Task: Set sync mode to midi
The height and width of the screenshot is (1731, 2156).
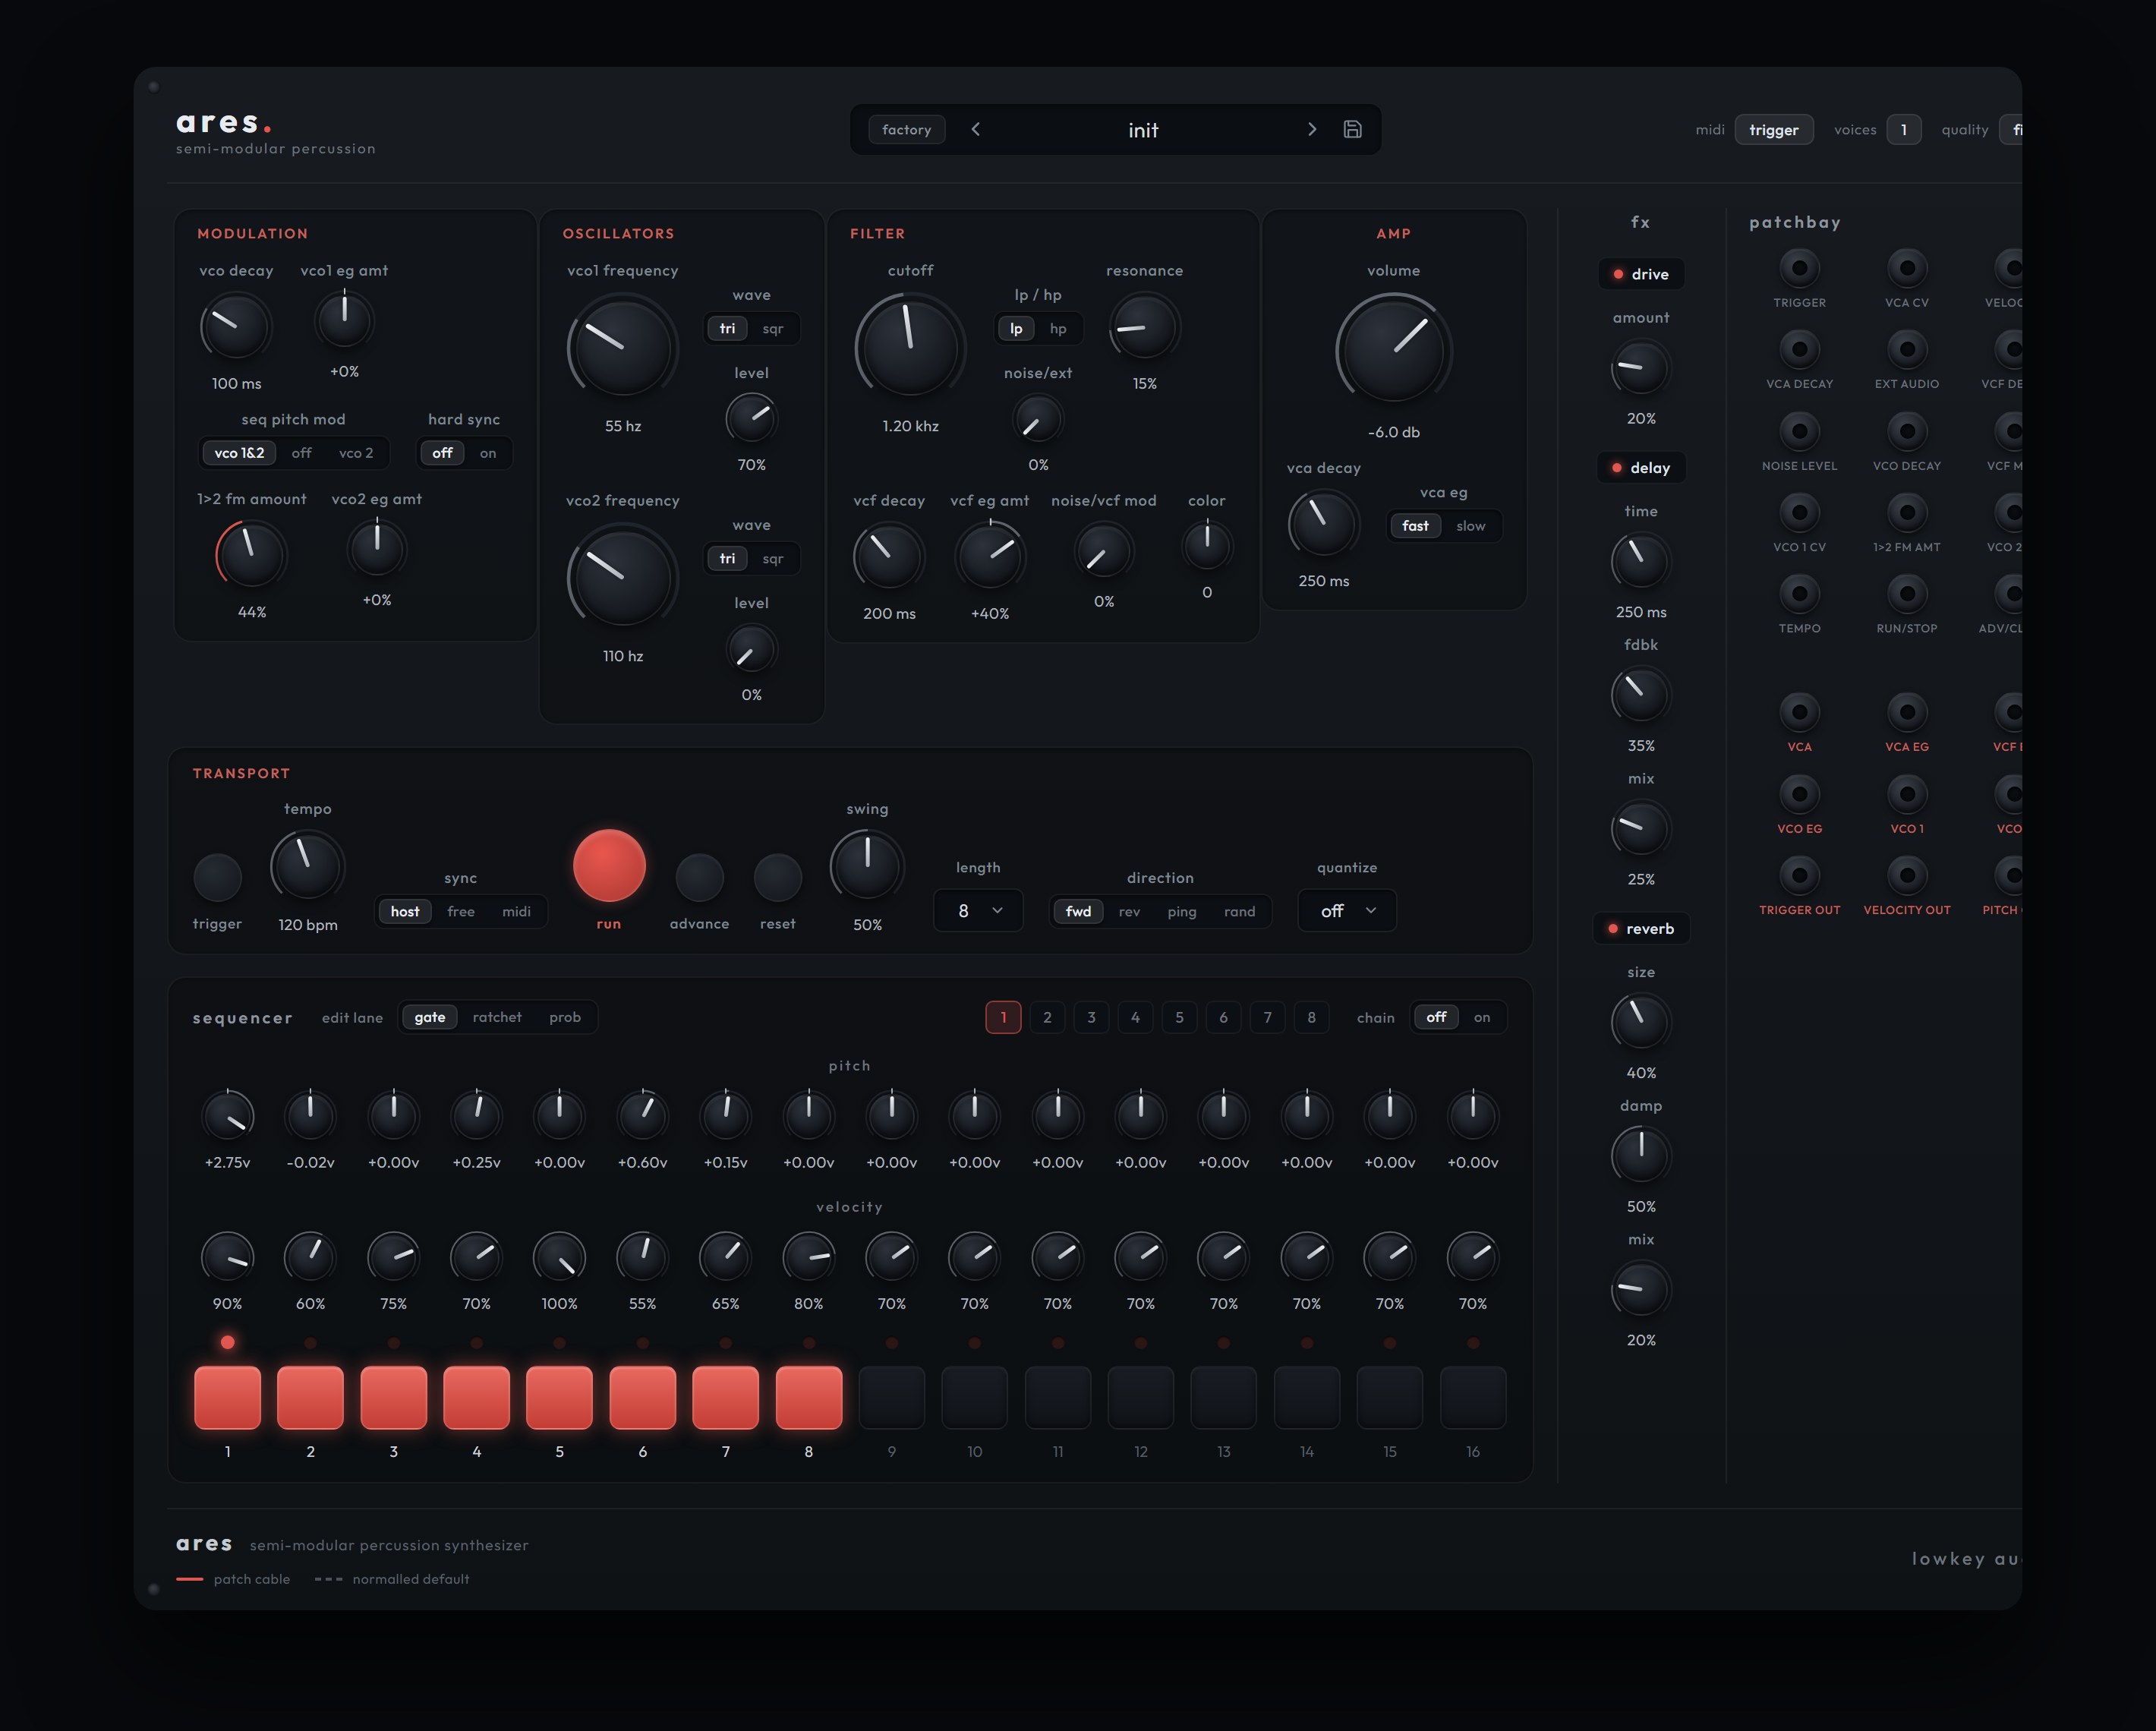Action: [x=516, y=911]
